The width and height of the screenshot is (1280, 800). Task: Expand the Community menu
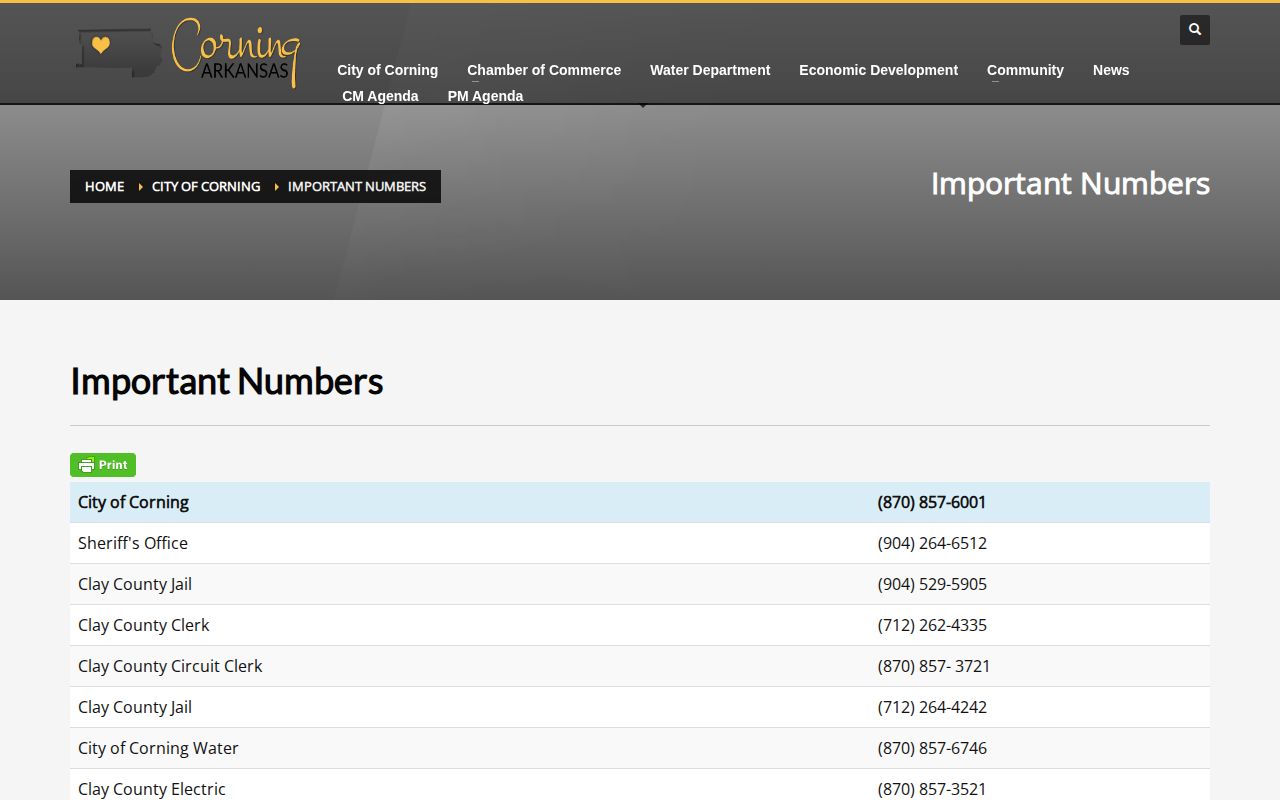(x=1025, y=70)
